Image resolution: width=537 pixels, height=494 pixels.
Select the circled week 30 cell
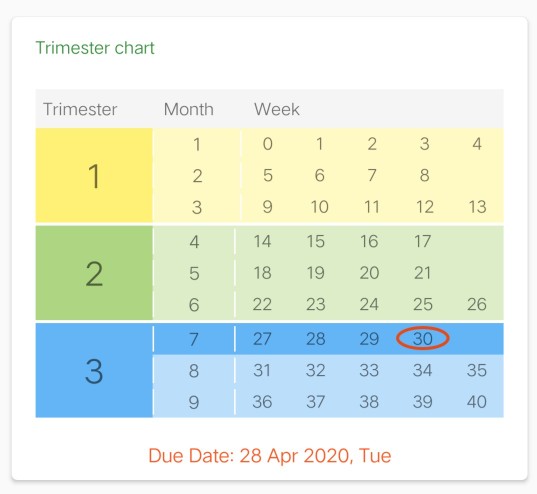(x=423, y=338)
